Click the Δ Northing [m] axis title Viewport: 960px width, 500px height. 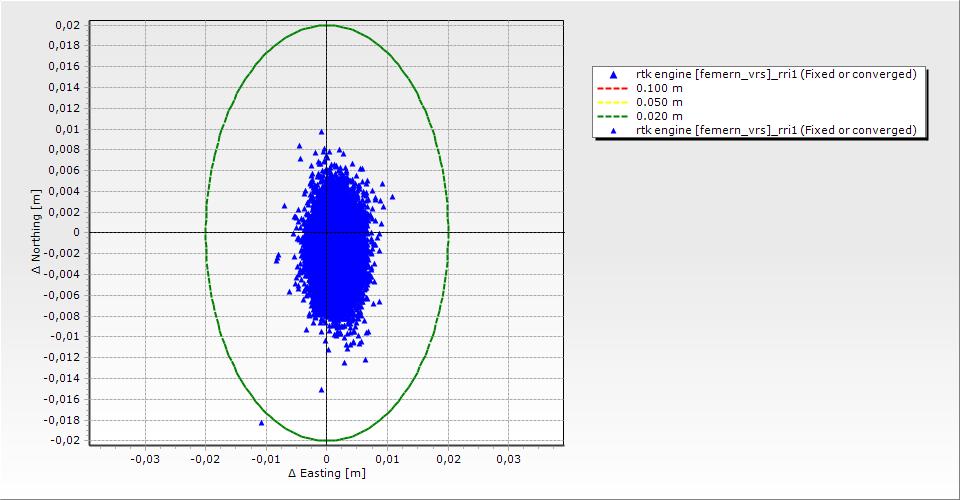37,233
